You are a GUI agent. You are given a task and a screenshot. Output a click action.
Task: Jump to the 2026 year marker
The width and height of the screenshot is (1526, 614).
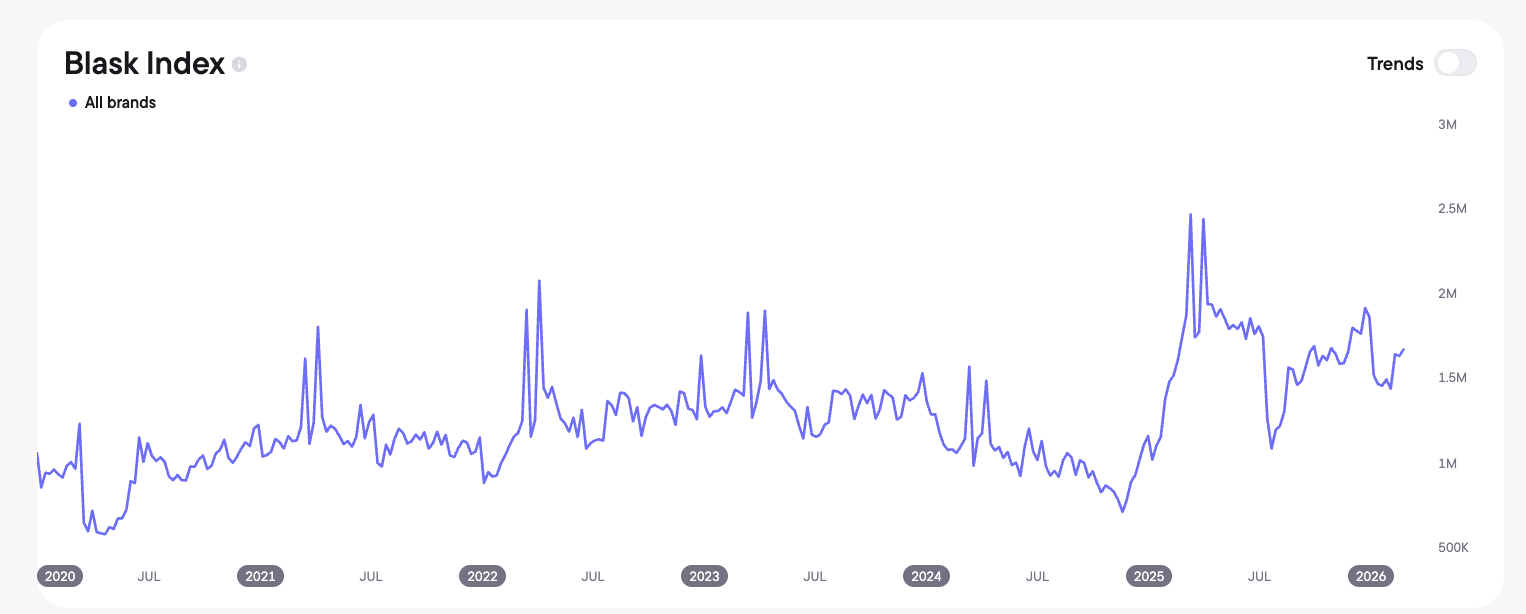[x=1370, y=576]
